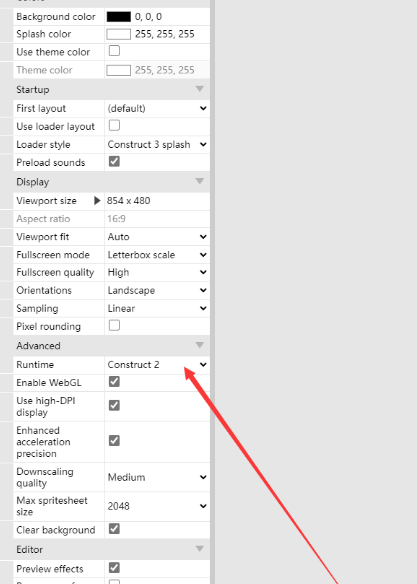Open the Runtime dropdown showing Construct 2

(x=157, y=365)
